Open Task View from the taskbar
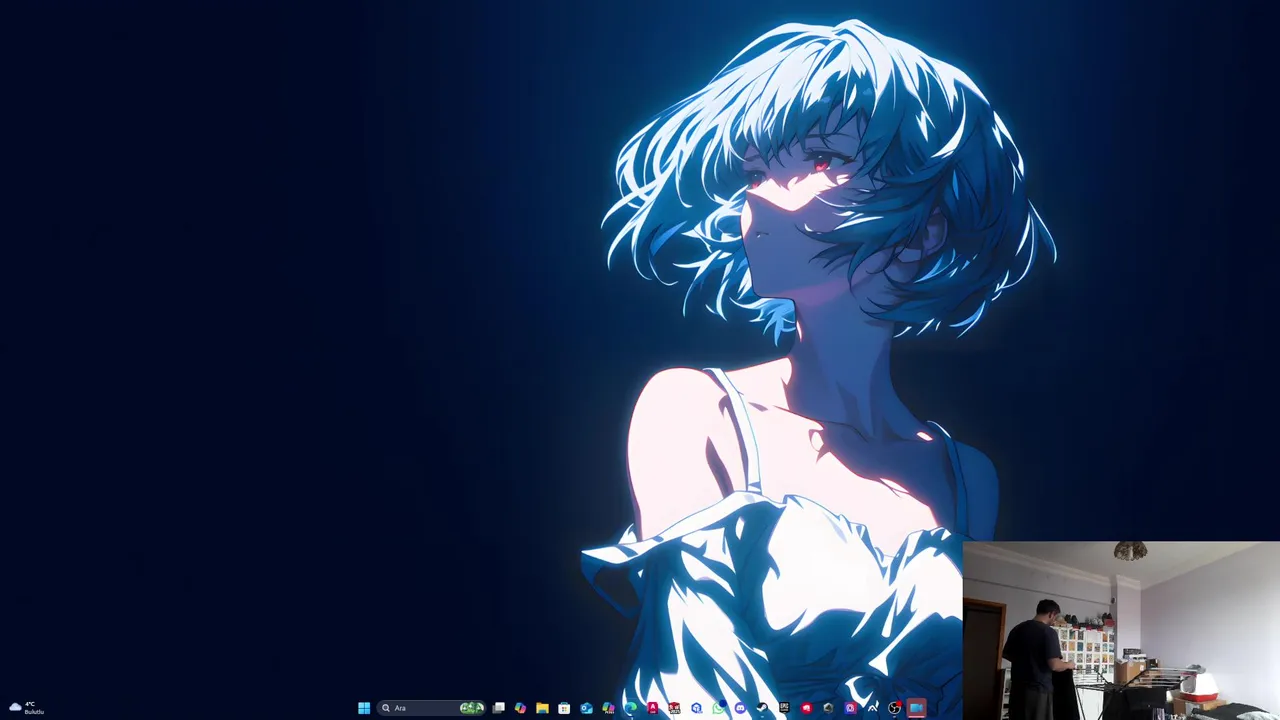Image resolution: width=1280 pixels, height=720 pixels. pos(498,708)
